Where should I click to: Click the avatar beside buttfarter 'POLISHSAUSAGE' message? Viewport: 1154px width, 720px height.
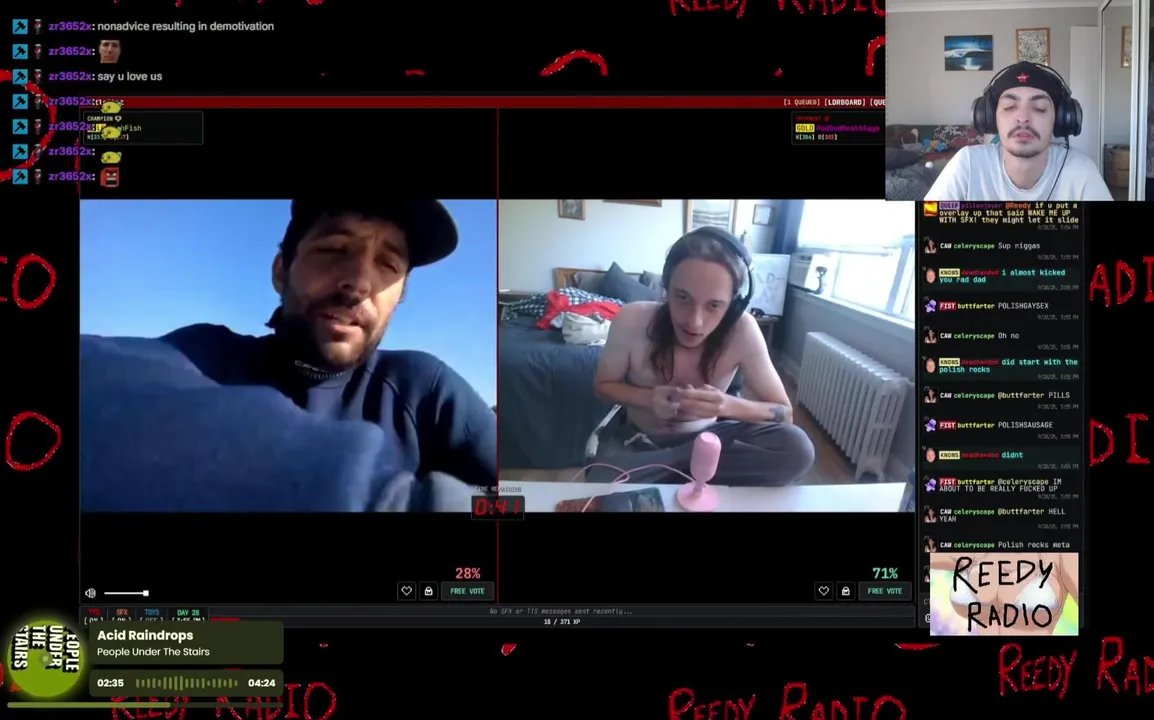pyautogui.click(x=930, y=426)
